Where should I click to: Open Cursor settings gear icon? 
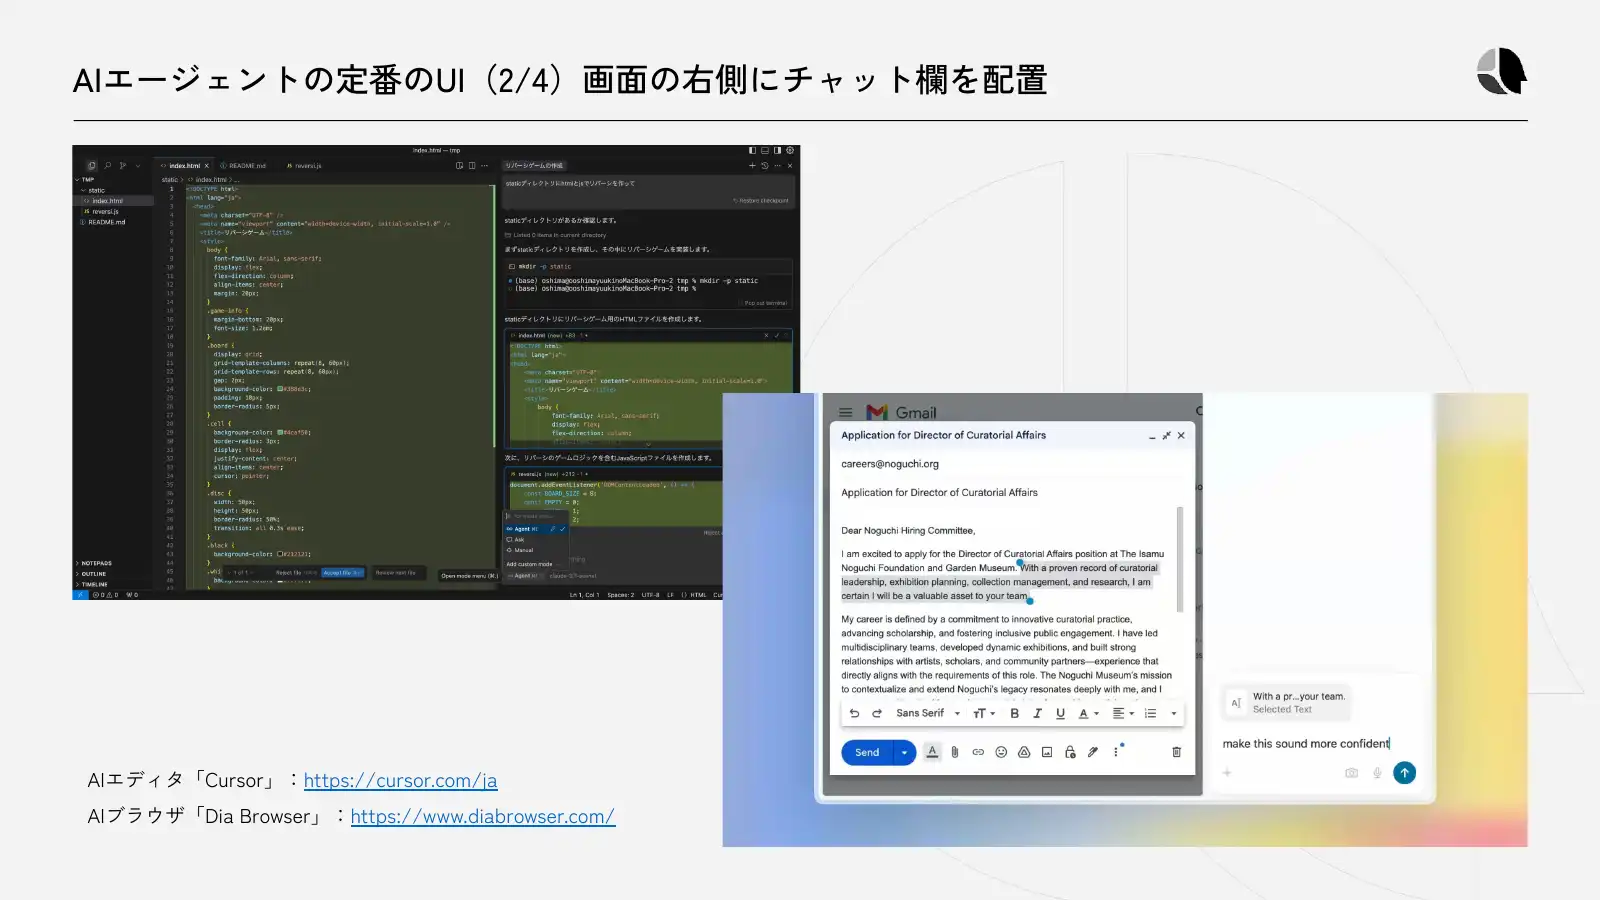790,151
